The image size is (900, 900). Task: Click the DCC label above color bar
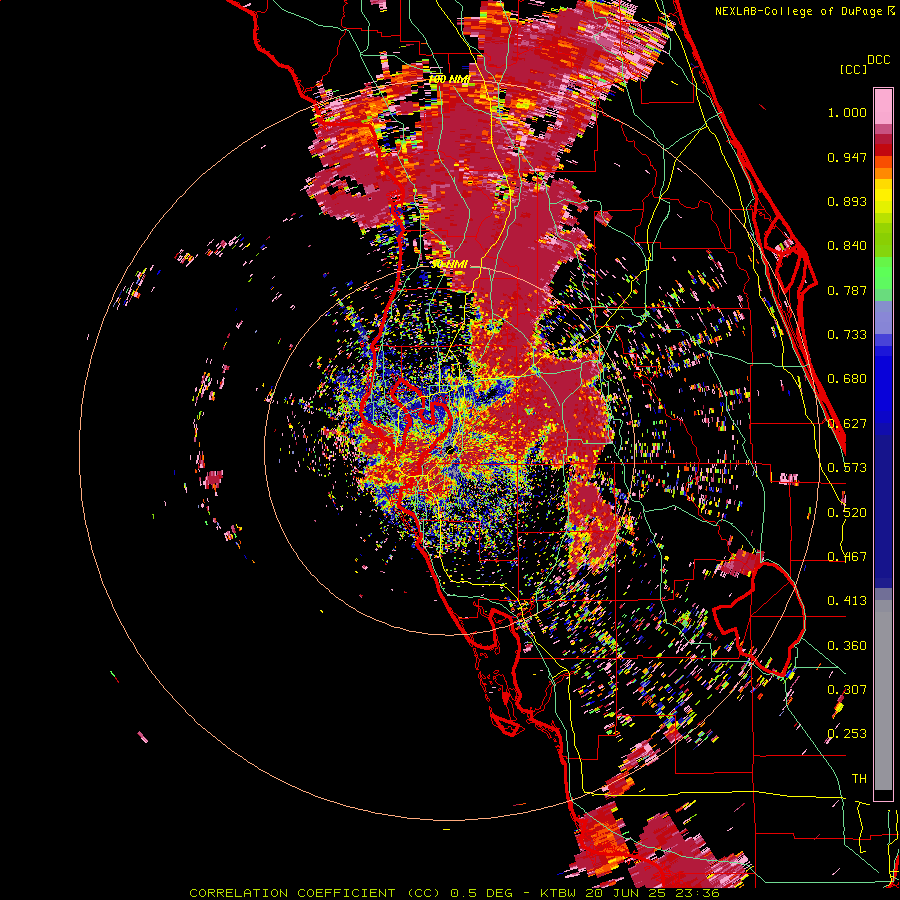(878, 60)
